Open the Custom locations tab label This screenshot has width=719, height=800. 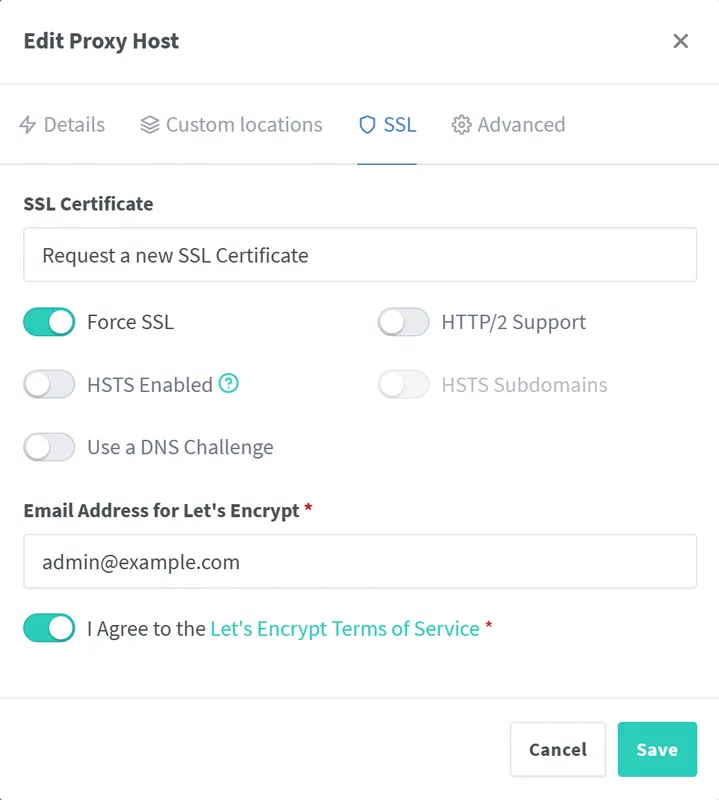click(x=244, y=125)
